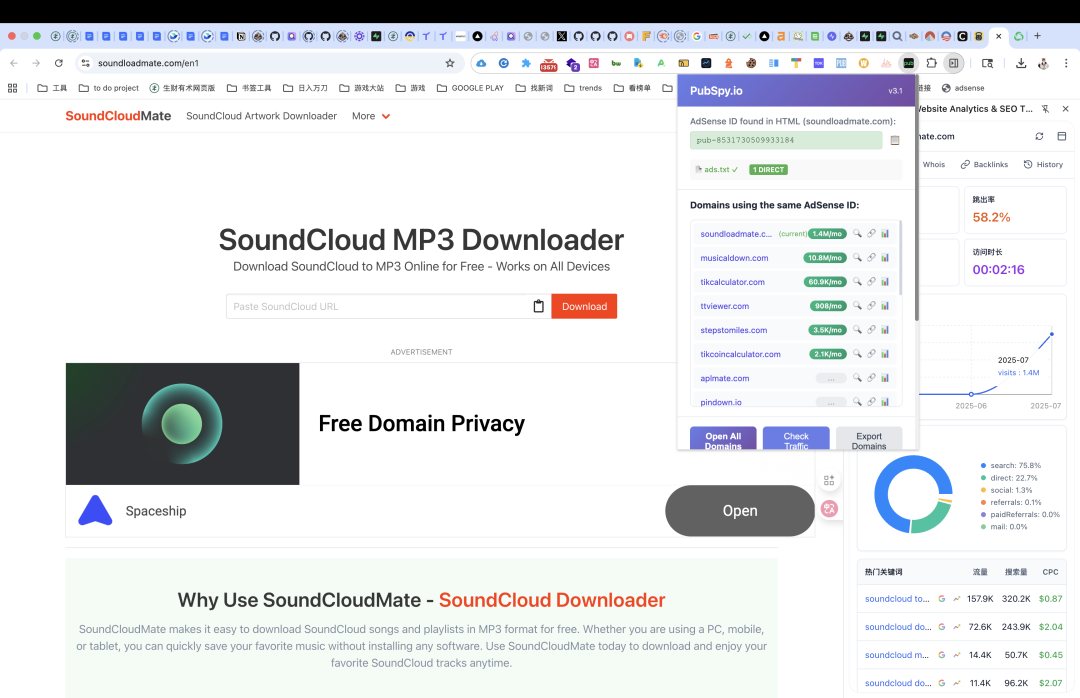This screenshot has width=1080, height=698.
Task: Copy the AdSense pub ID
Action: click(895, 140)
